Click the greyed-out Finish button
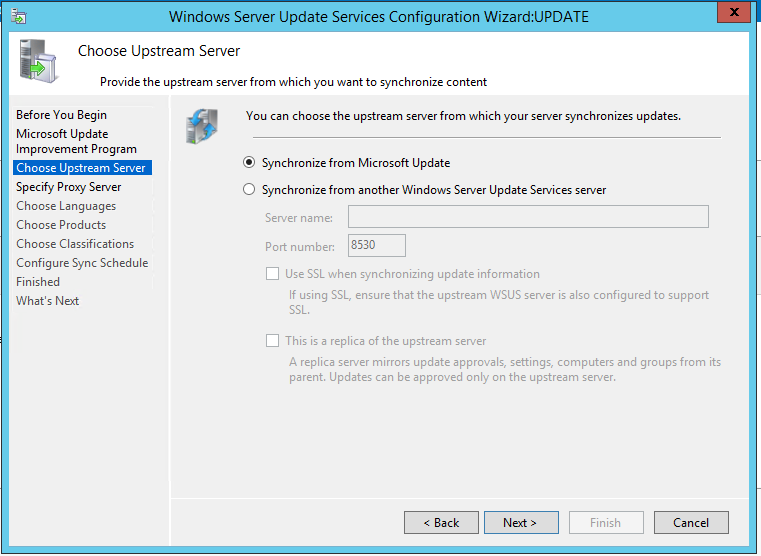Image resolution: width=761 pixels, height=556 pixels. (x=606, y=523)
